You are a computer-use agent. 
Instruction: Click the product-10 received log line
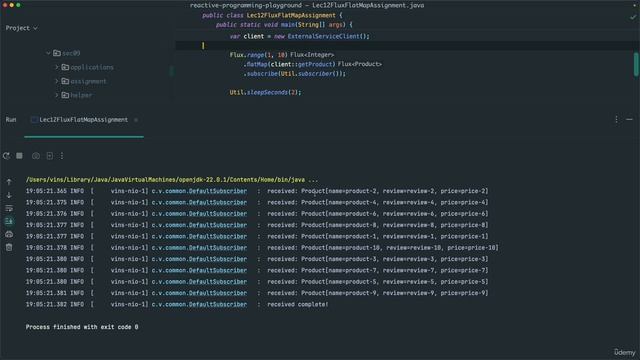[x=262, y=248]
